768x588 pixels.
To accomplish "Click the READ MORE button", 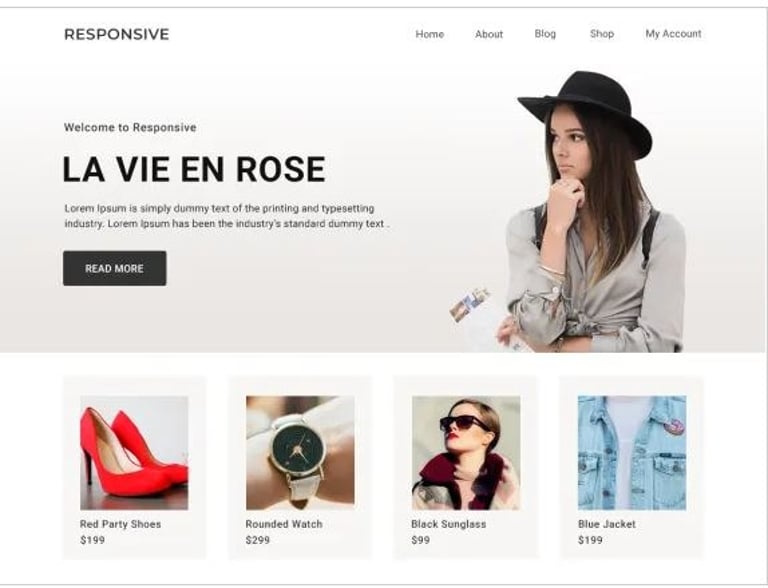I will coord(115,269).
